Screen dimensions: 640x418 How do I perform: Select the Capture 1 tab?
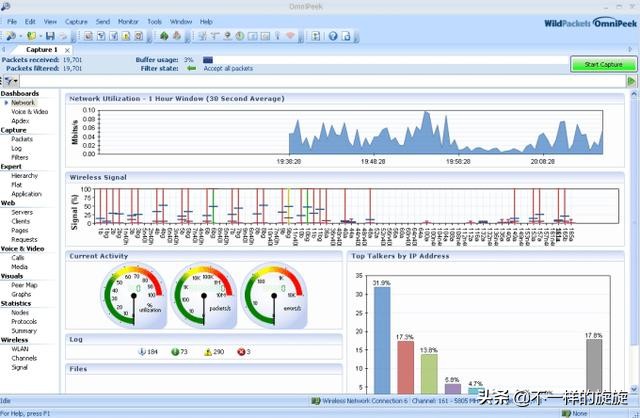[x=42, y=49]
